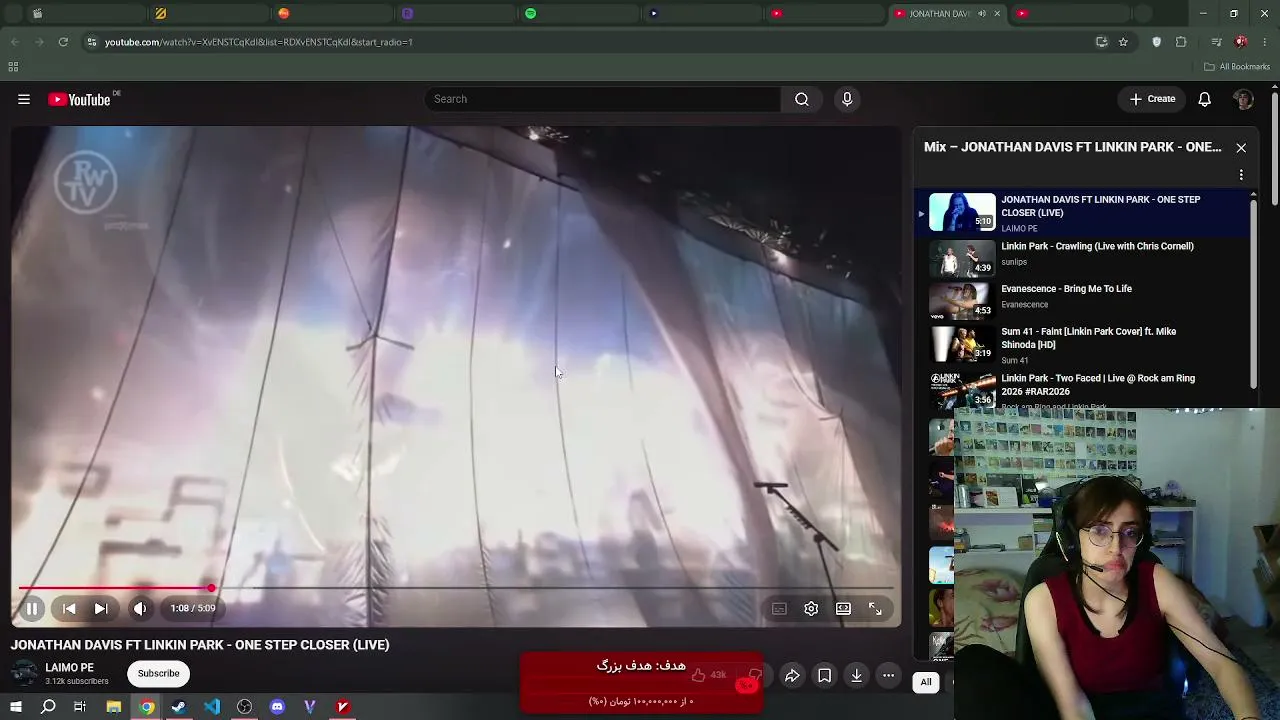
Task: Subscribe to LAIMO PE
Action: tap(158, 673)
